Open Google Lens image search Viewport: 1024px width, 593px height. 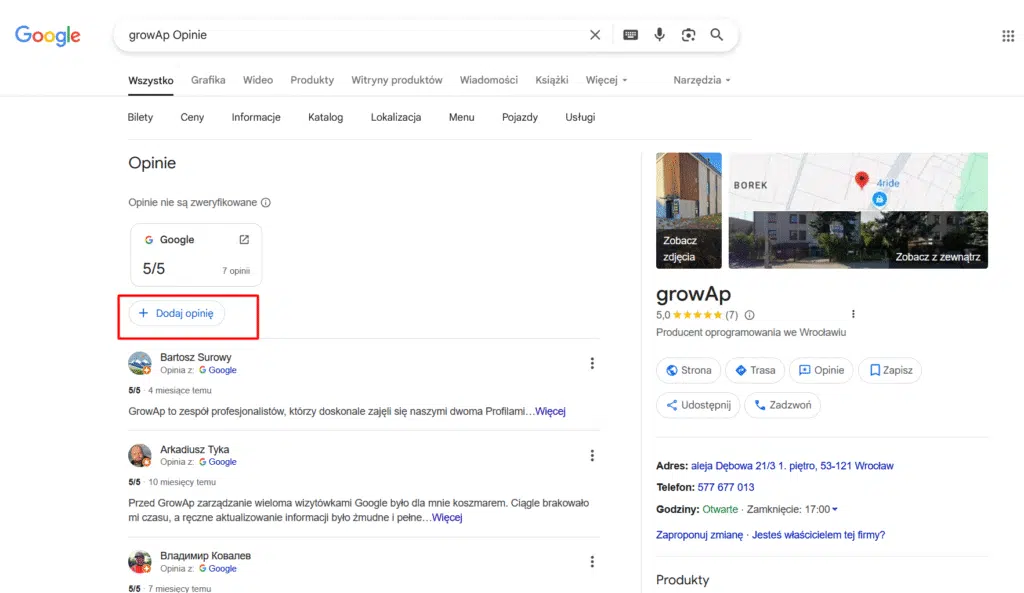pos(688,34)
